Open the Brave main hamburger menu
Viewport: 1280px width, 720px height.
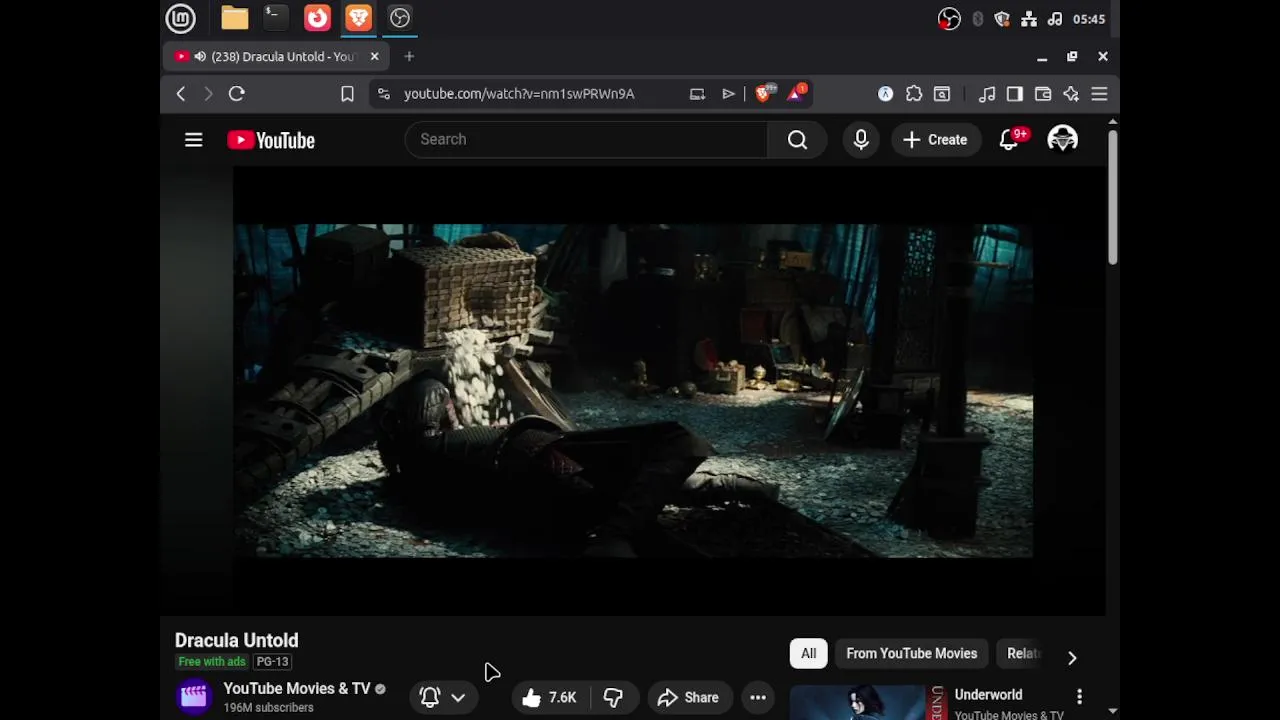point(1099,94)
